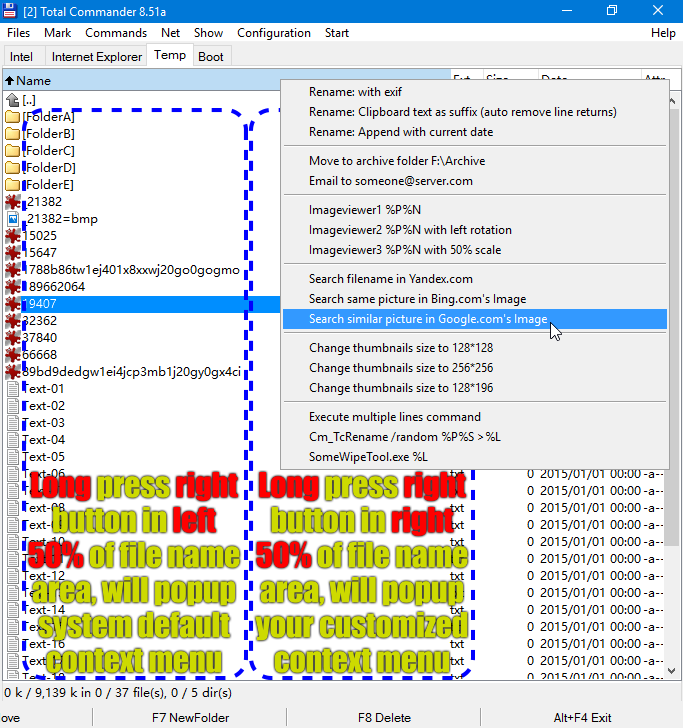Image resolution: width=683 pixels, height=728 pixels.
Task: Switch to the Internet Explorer tab
Action: click(97, 57)
